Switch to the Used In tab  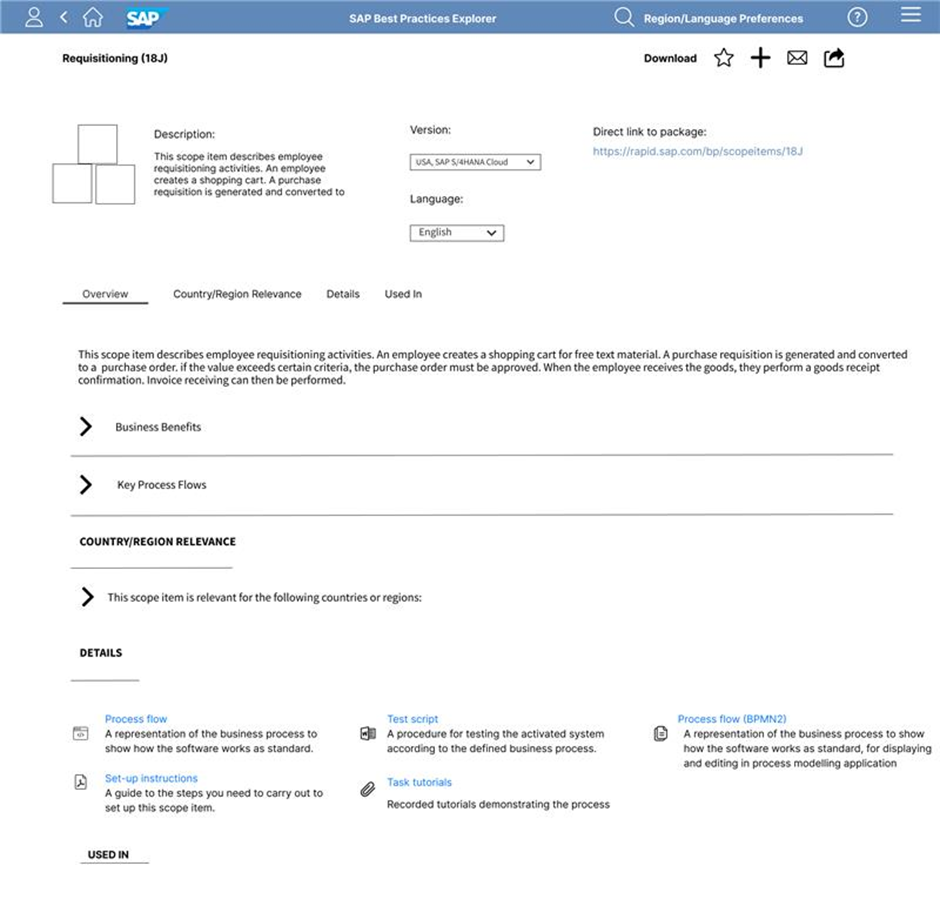(x=403, y=294)
